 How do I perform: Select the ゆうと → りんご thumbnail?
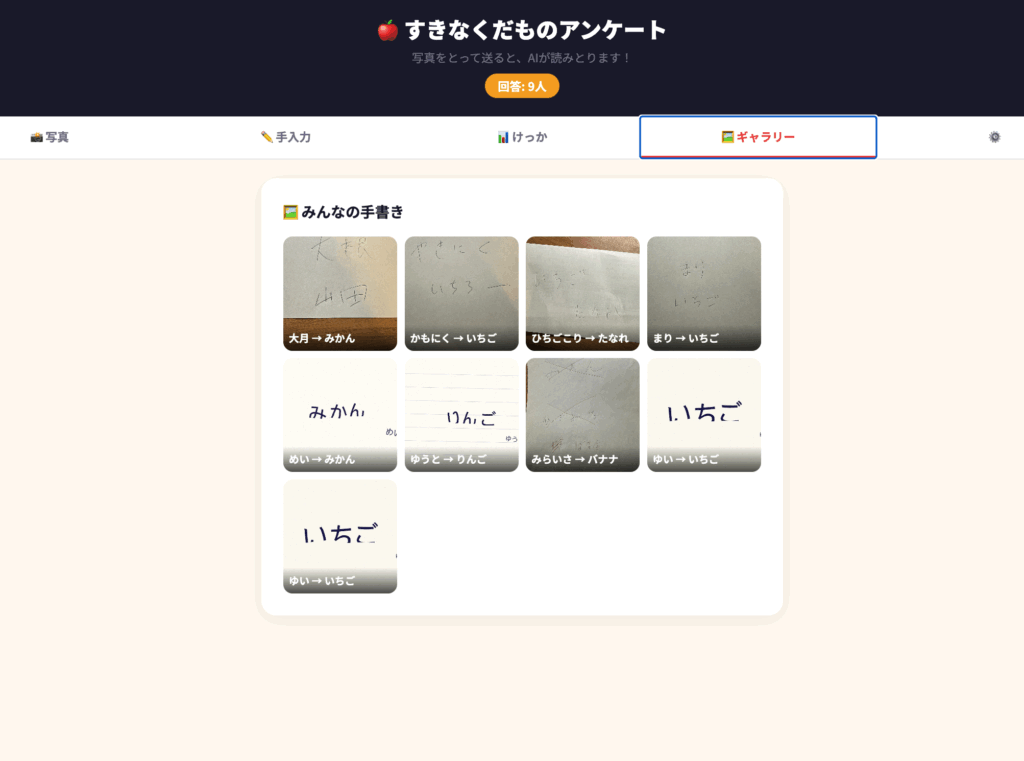click(461, 415)
